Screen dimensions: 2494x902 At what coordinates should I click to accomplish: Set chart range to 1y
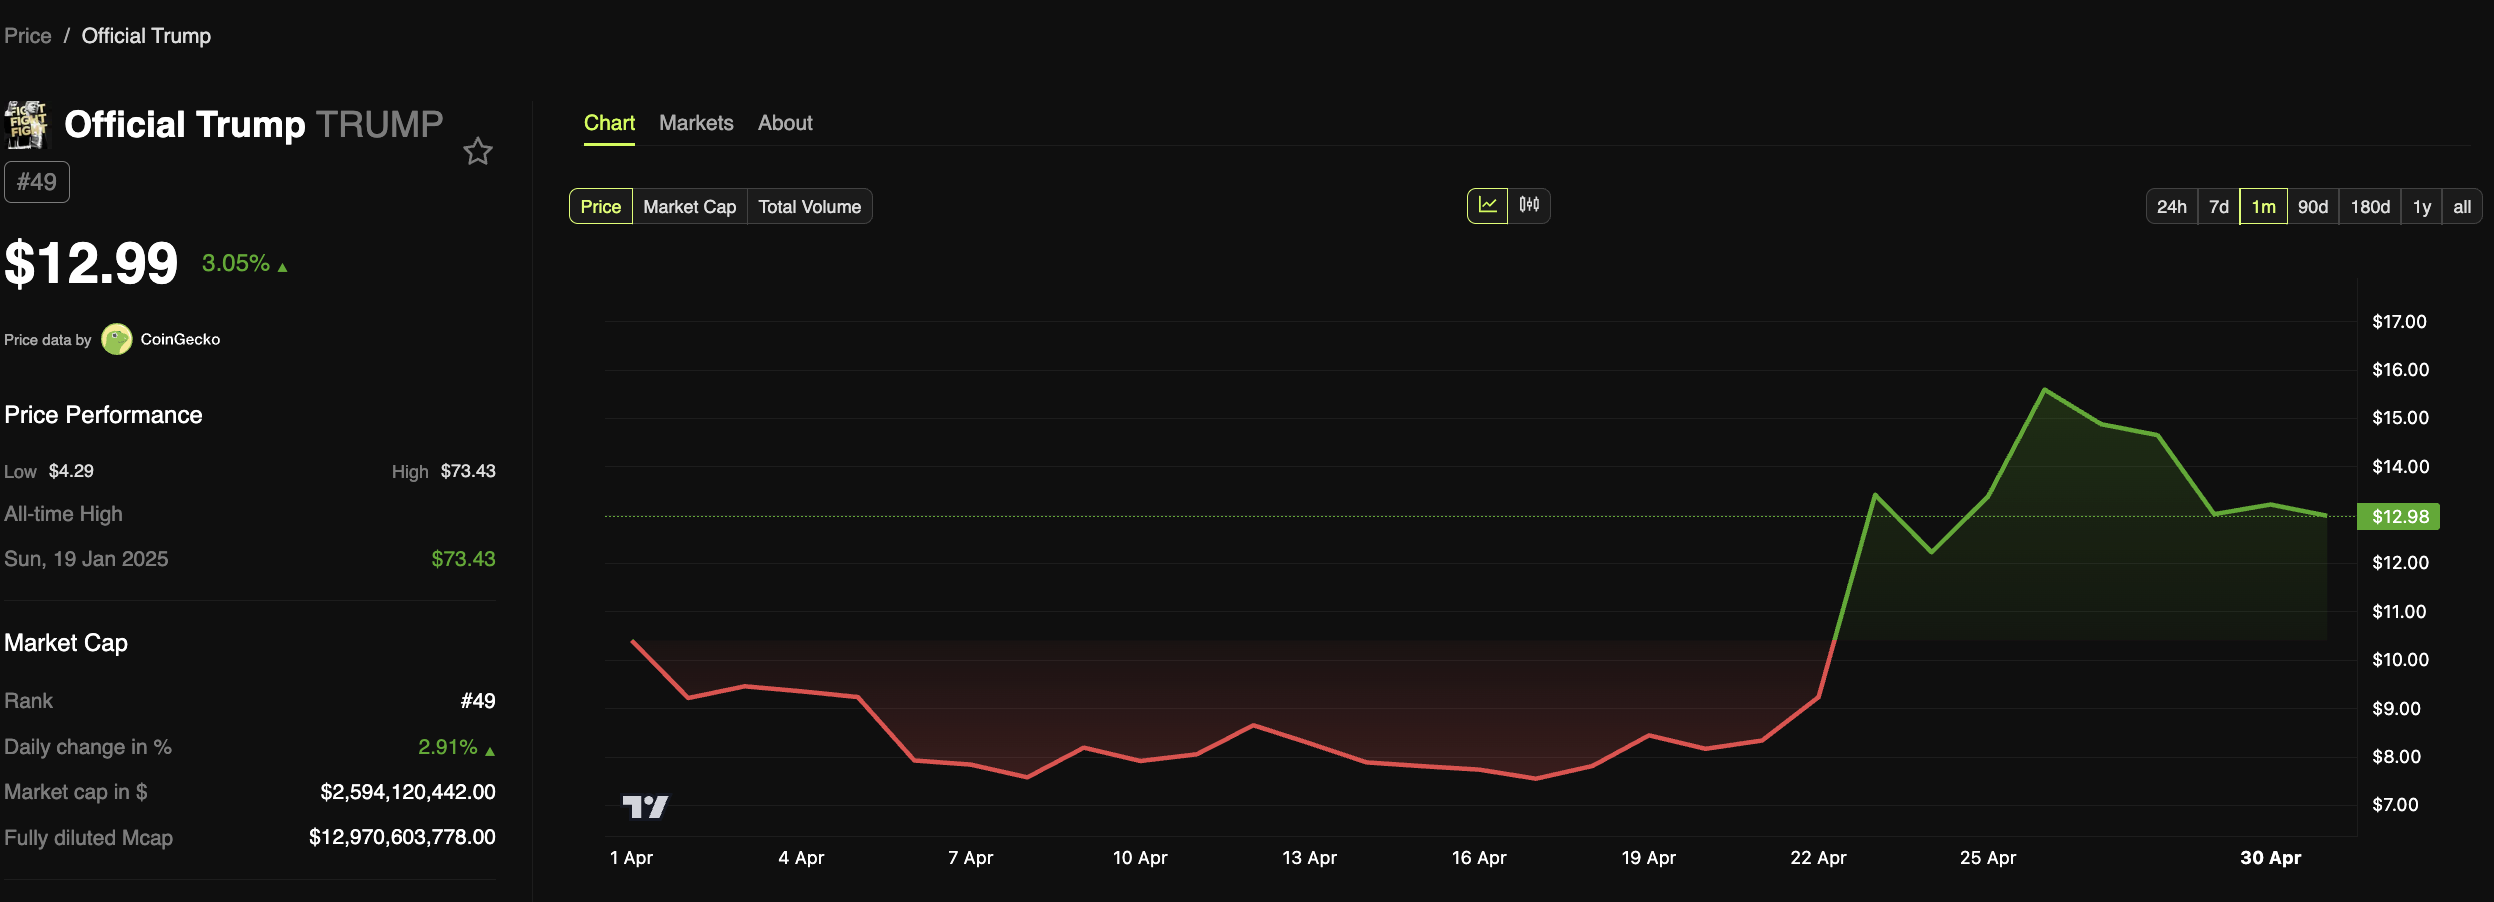pos(2422,206)
